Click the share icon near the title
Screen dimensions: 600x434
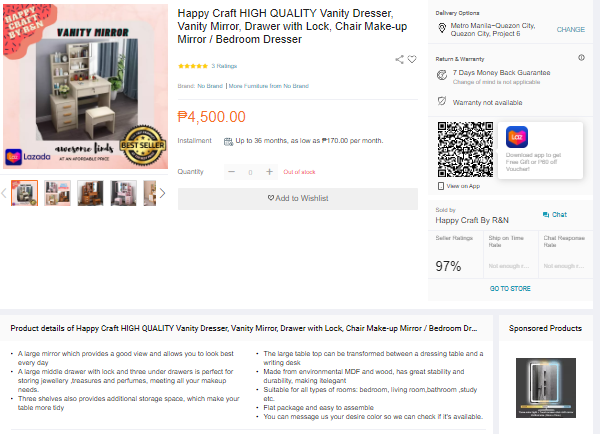(399, 59)
